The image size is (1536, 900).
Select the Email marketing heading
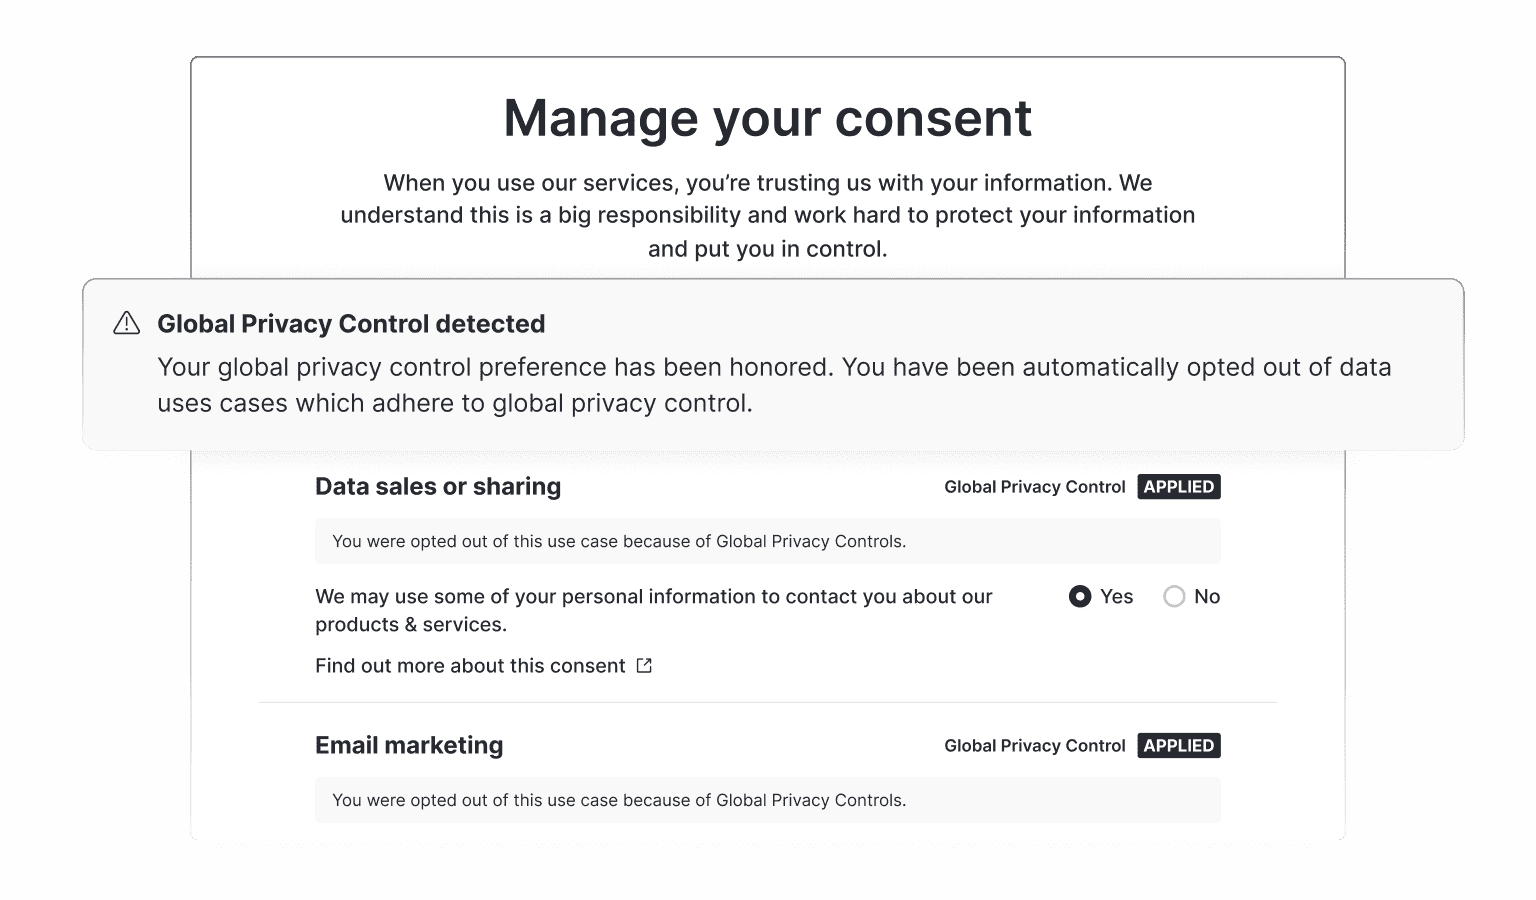(409, 746)
